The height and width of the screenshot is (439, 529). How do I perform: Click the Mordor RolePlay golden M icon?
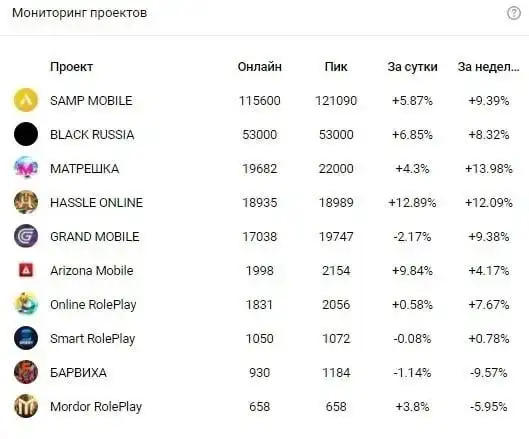26,406
